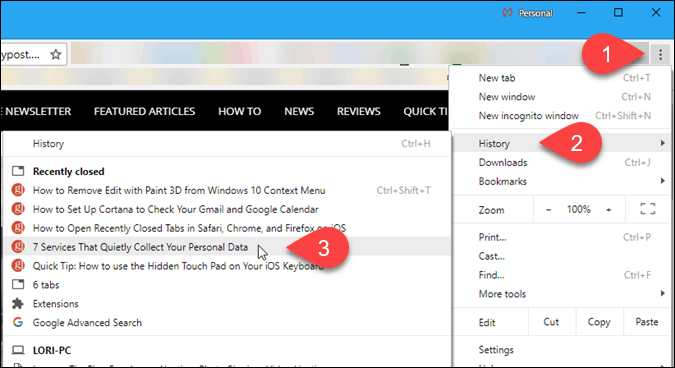Increase zoom with the plus button
675x368 pixels.
coord(609,210)
